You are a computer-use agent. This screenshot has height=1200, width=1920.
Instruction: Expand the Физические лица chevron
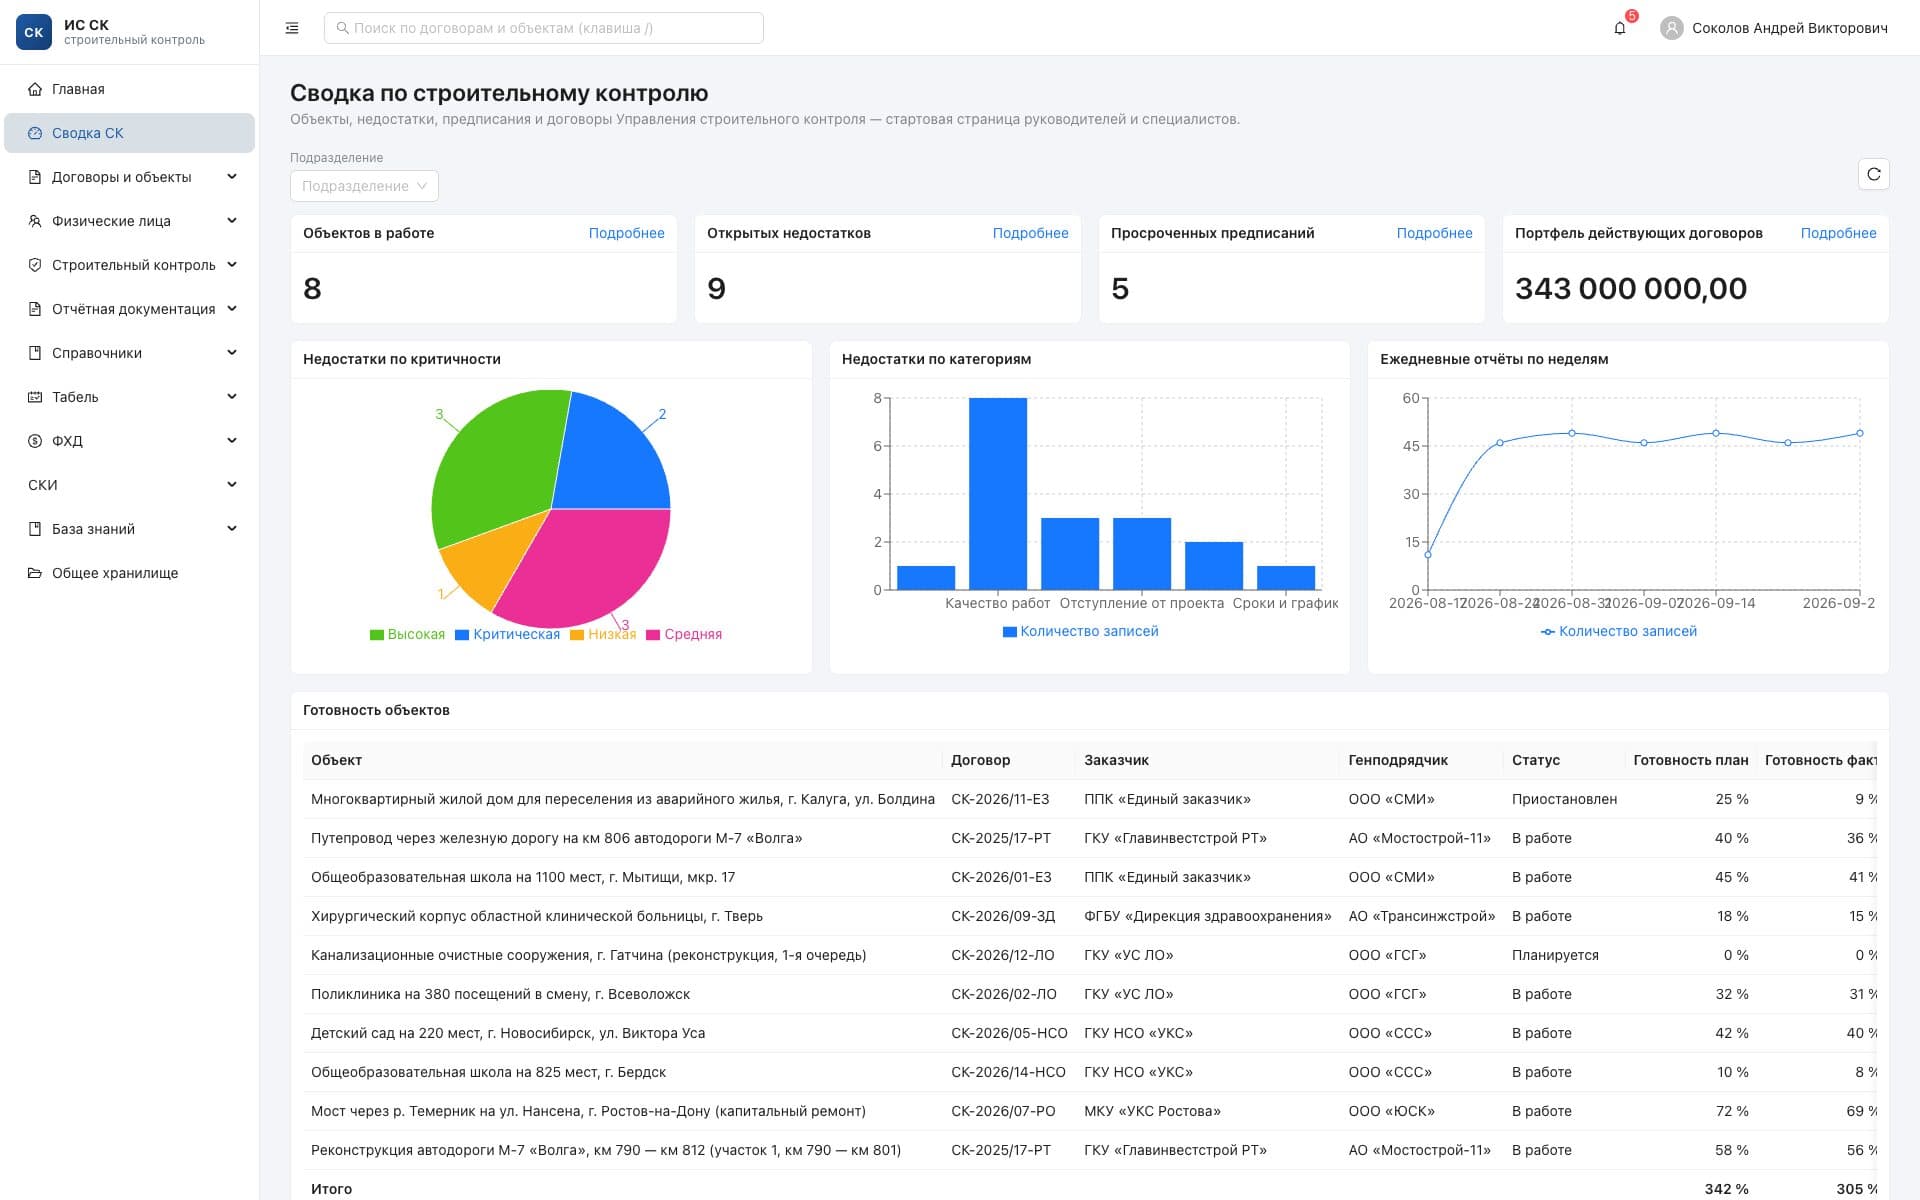[232, 221]
